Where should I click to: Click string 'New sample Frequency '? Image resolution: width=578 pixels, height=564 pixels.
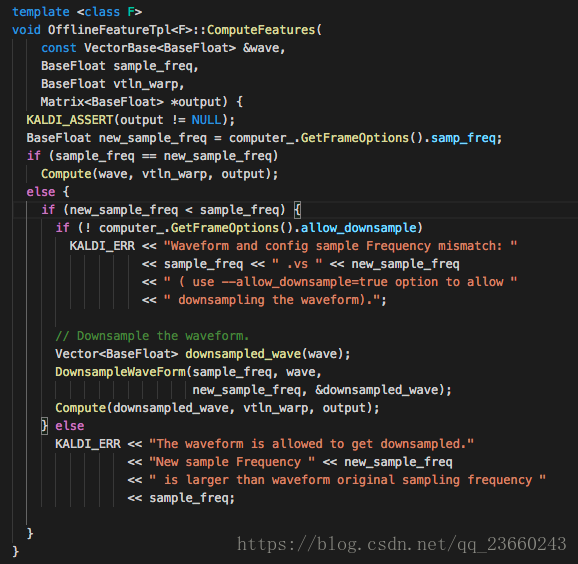tap(232, 462)
